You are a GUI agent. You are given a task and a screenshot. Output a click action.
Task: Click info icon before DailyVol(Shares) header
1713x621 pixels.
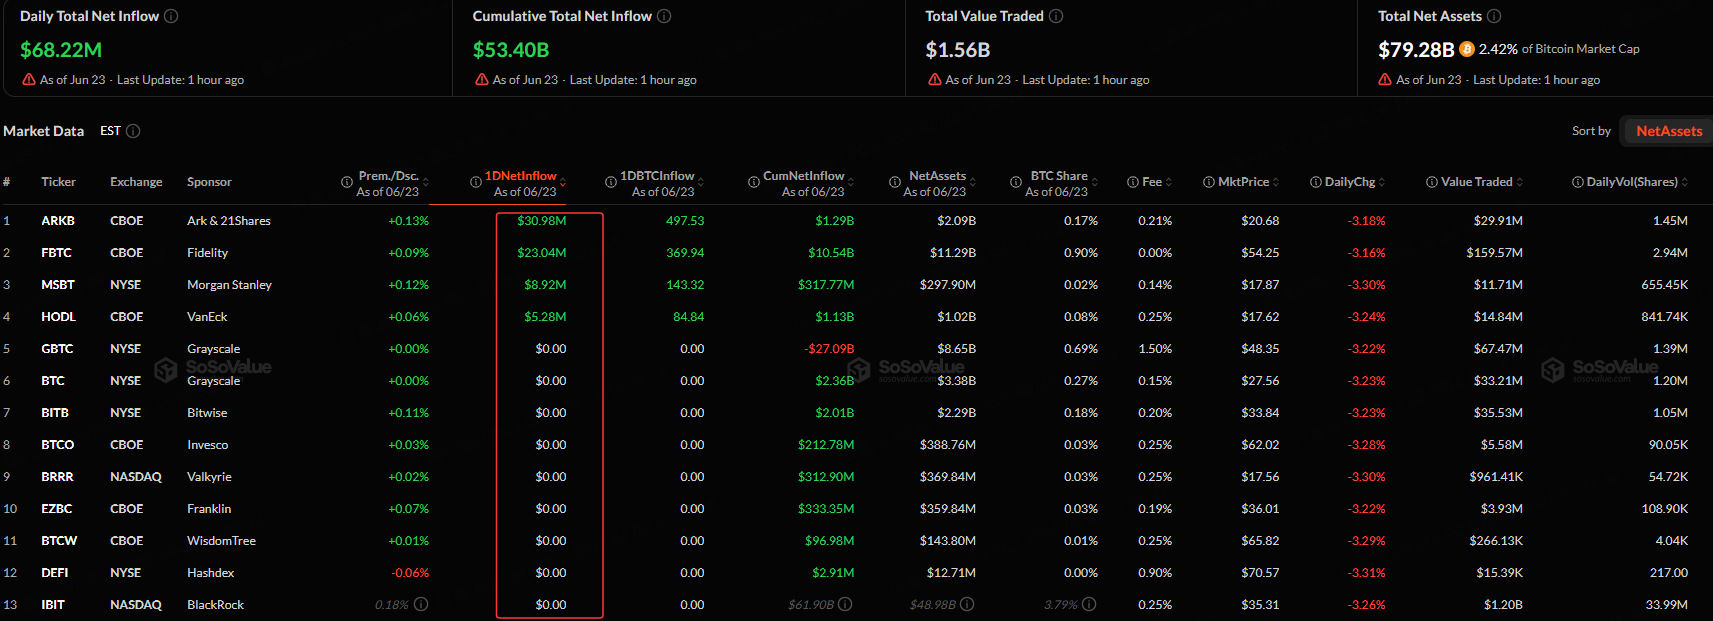tap(1578, 182)
